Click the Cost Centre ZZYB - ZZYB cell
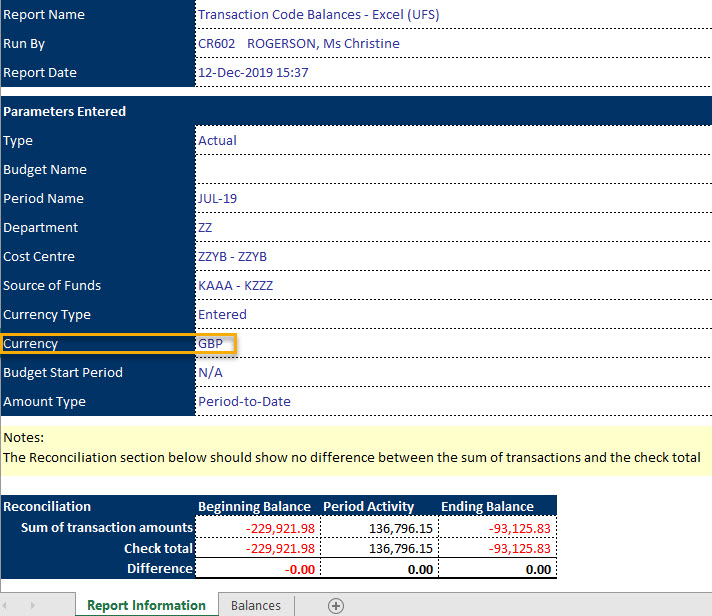712x616 pixels. [x=453, y=256]
